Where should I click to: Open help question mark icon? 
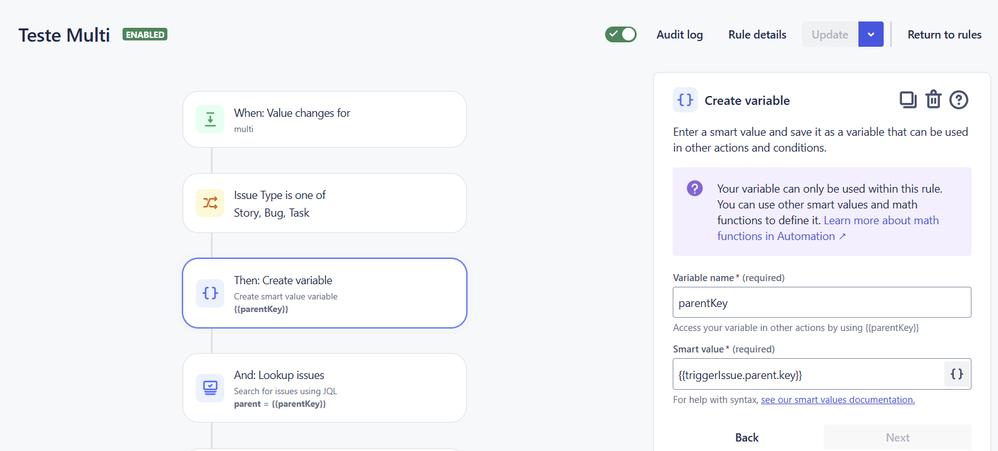coord(959,100)
